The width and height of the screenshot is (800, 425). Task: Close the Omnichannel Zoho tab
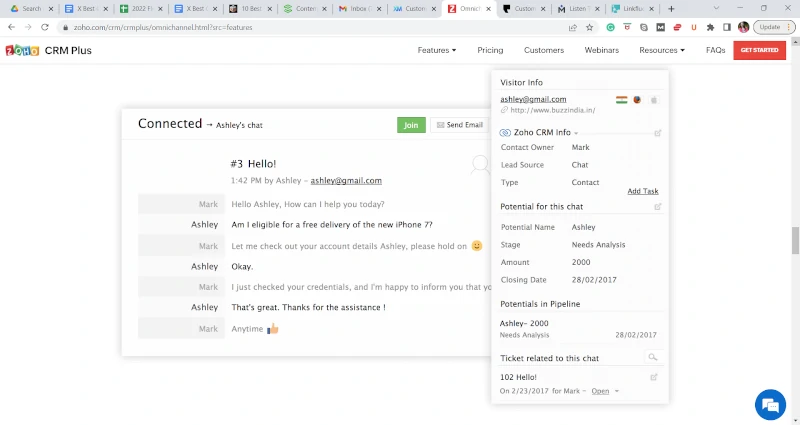click(488, 9)
